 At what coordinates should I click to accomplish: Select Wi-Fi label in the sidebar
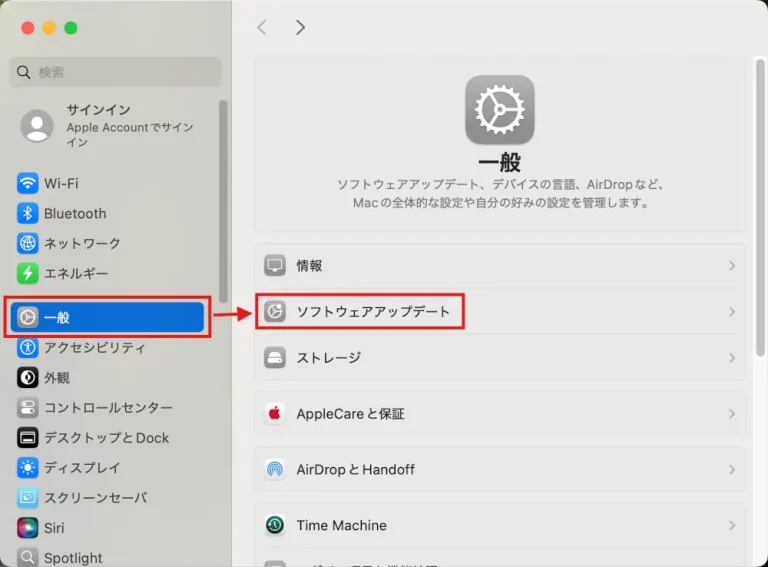(61, 184)
